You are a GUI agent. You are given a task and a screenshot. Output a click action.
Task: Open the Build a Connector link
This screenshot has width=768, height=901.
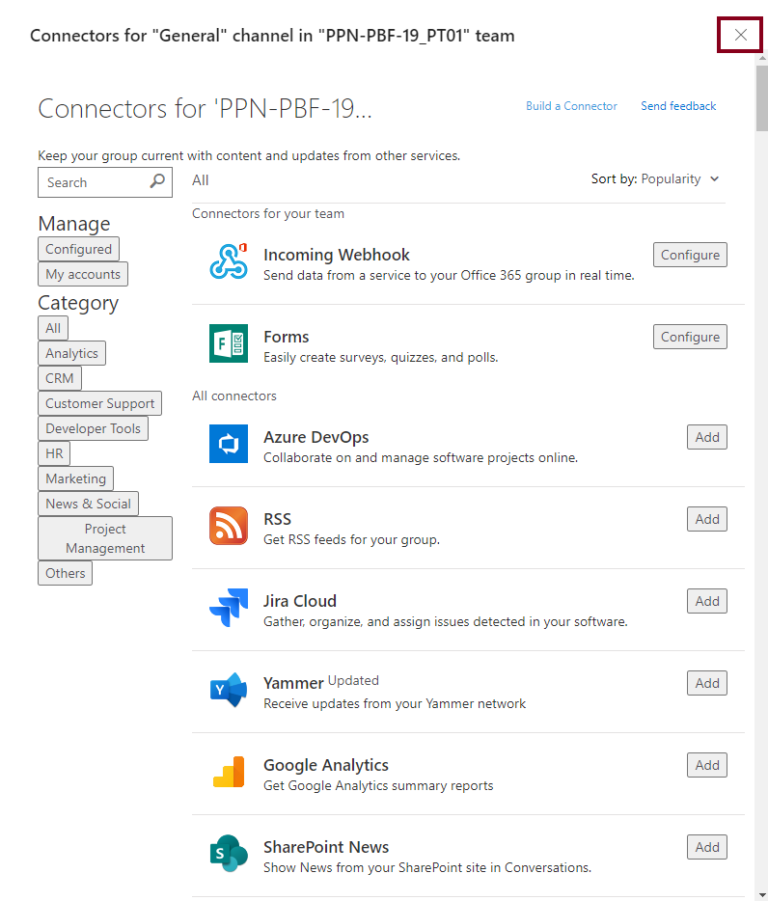[x=572, y=106]
